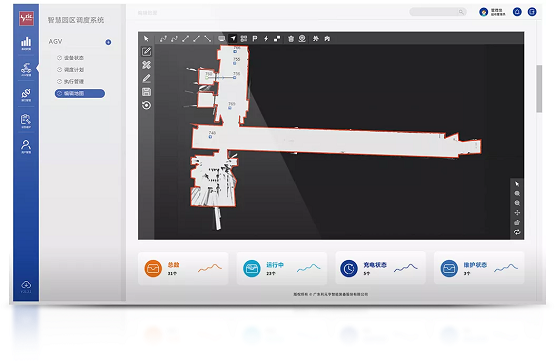
Task: Click the trash delete icon in toolbar
Action: [x=291, y=39]
